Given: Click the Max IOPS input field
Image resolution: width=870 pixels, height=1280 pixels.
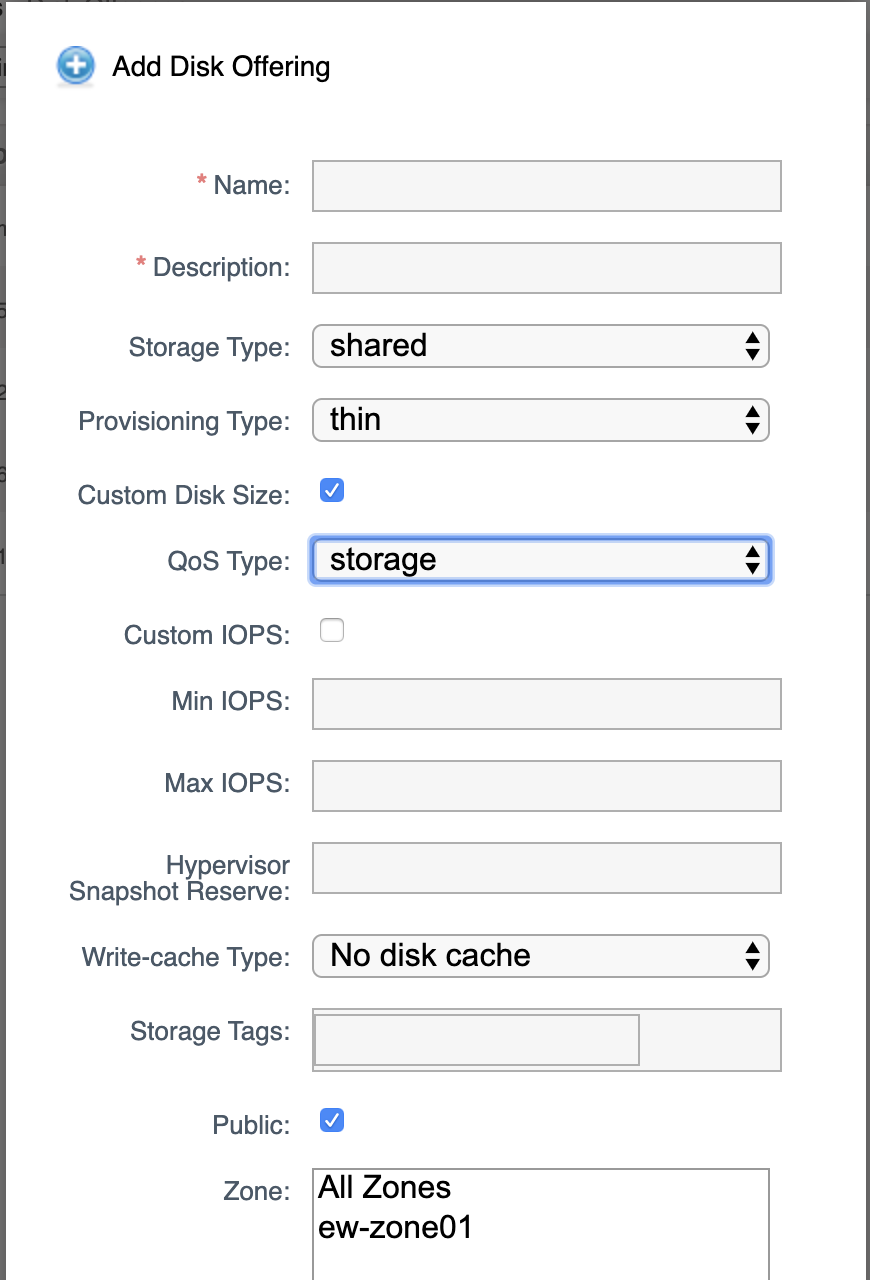Looking at the screenshot, I should (546, 786).
